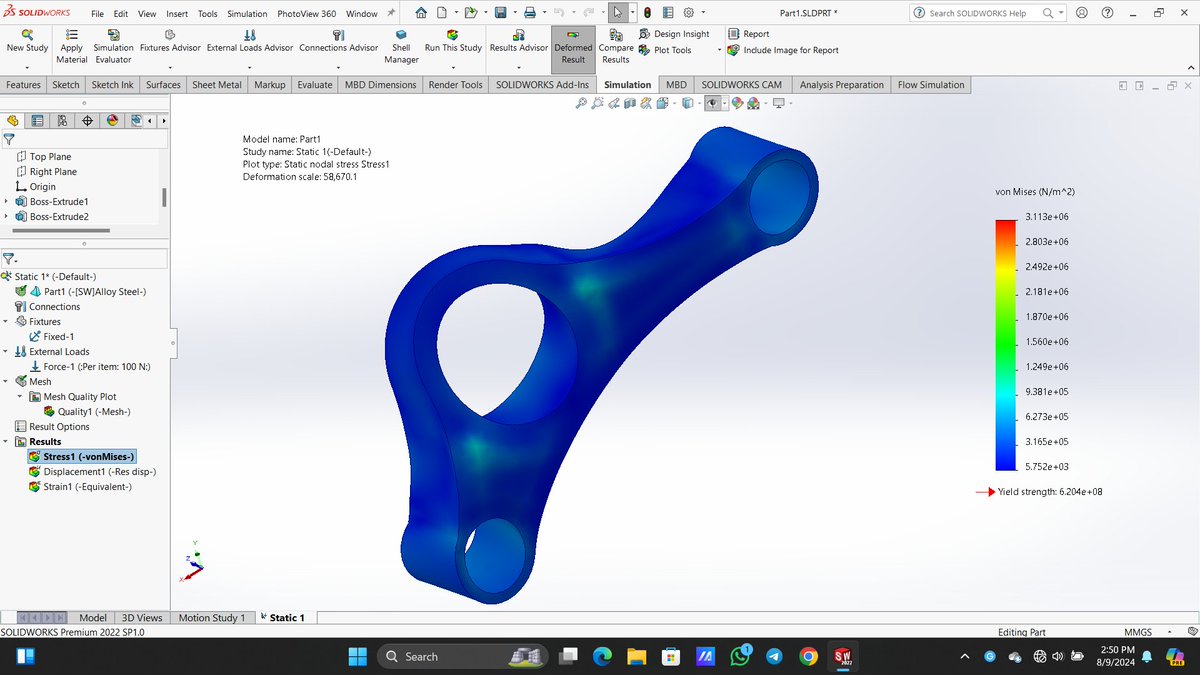Click the Rebuild traffic light icon

click(x=647, y=13)
